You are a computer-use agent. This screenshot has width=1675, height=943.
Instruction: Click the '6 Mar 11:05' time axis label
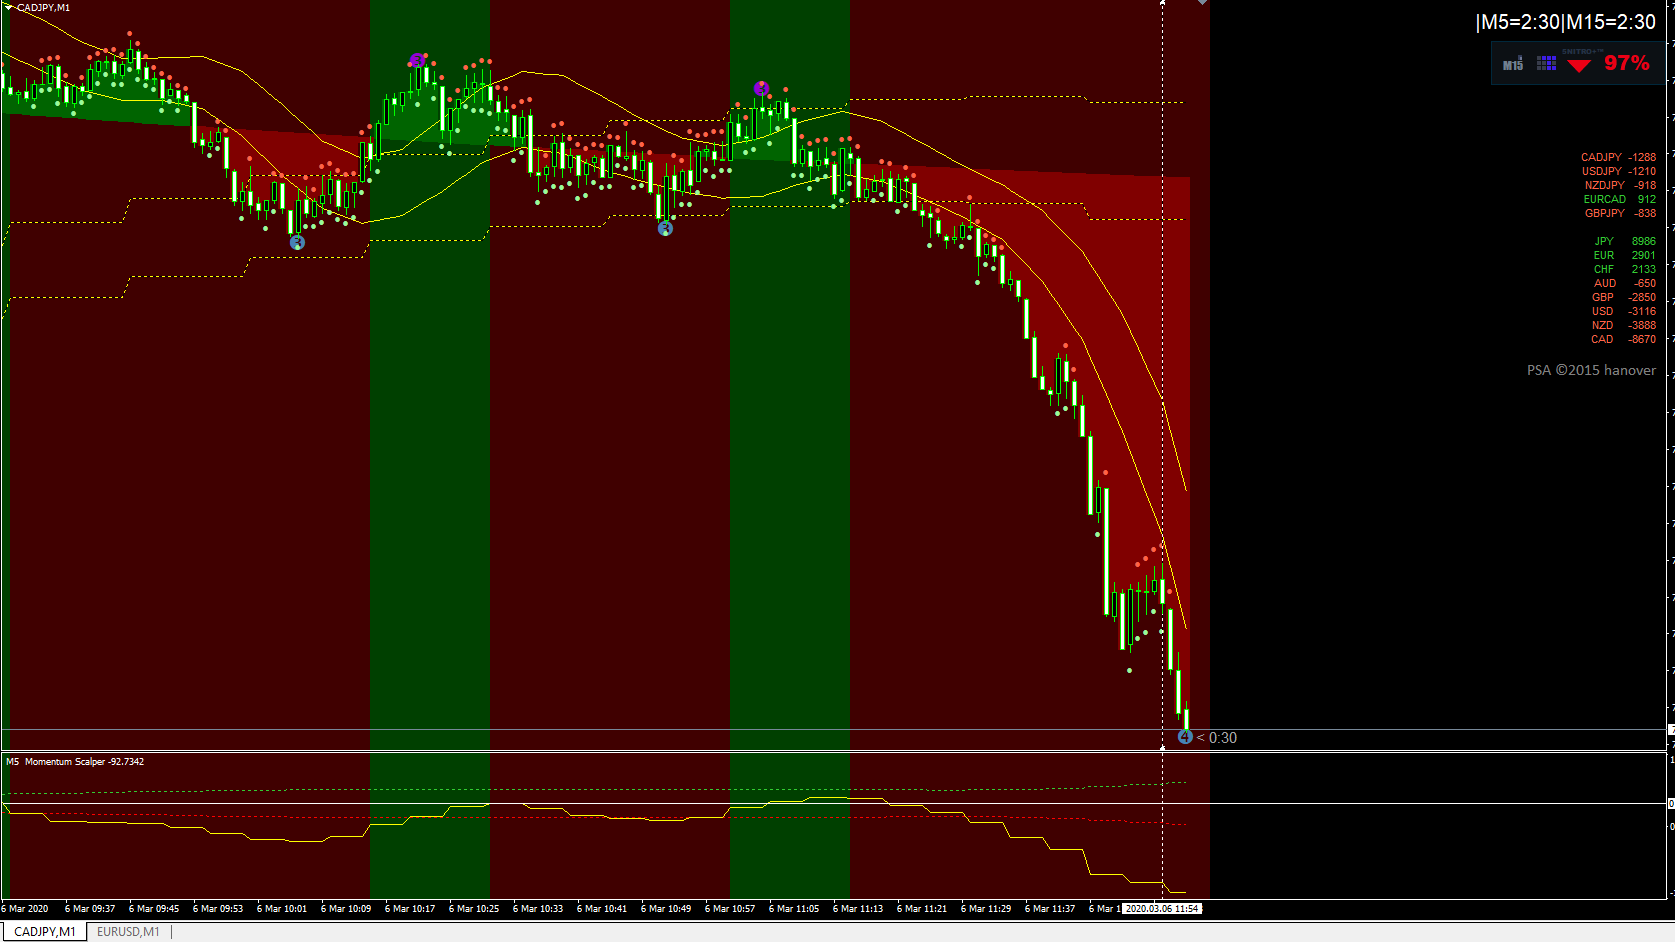[794, 909]
